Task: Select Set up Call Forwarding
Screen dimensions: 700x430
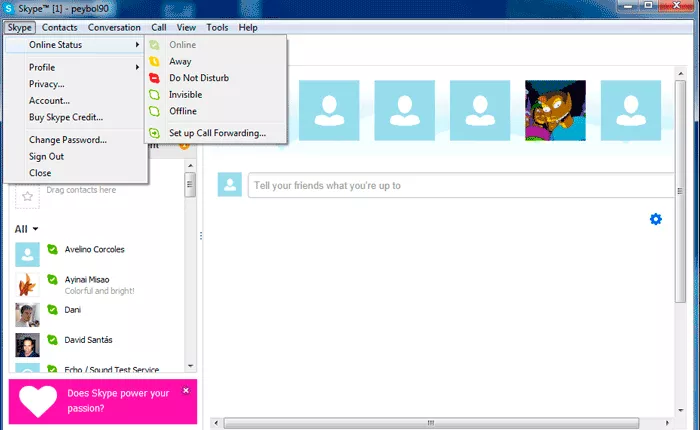Action: (x=216, y=133)
